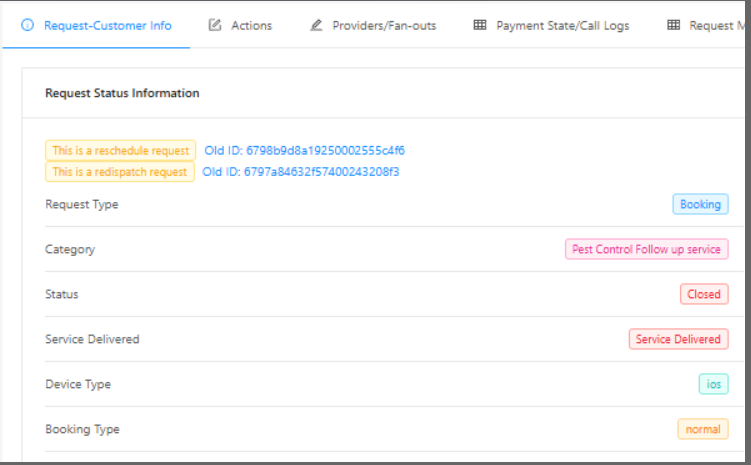
Task: Click the edit icon beside Actions
Action: pyautogui.click(x=215, y=25)
